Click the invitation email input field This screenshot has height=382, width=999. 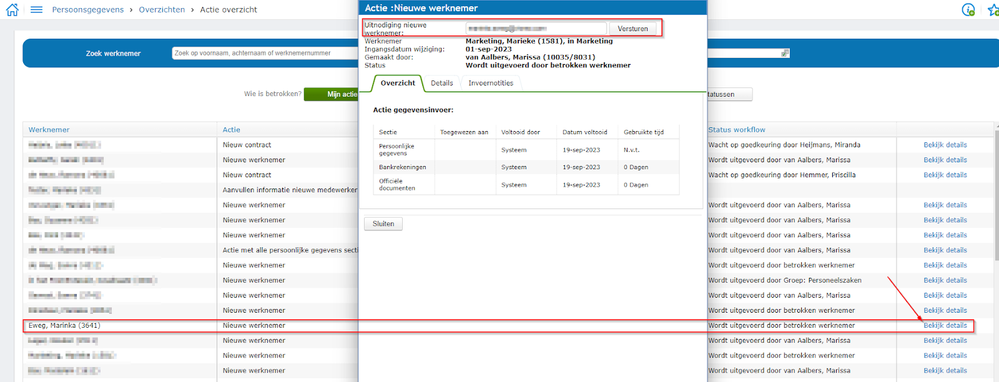tap(535, 29)
